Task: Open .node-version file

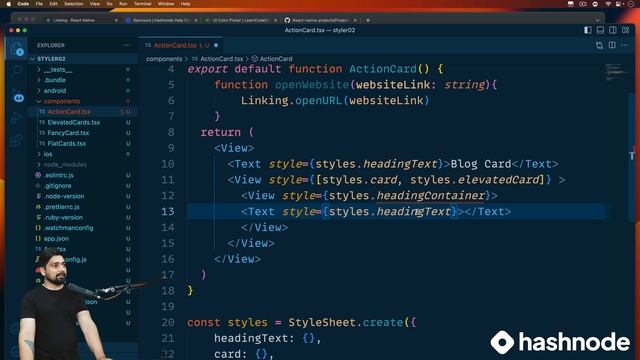Action: tap(64, 196)
